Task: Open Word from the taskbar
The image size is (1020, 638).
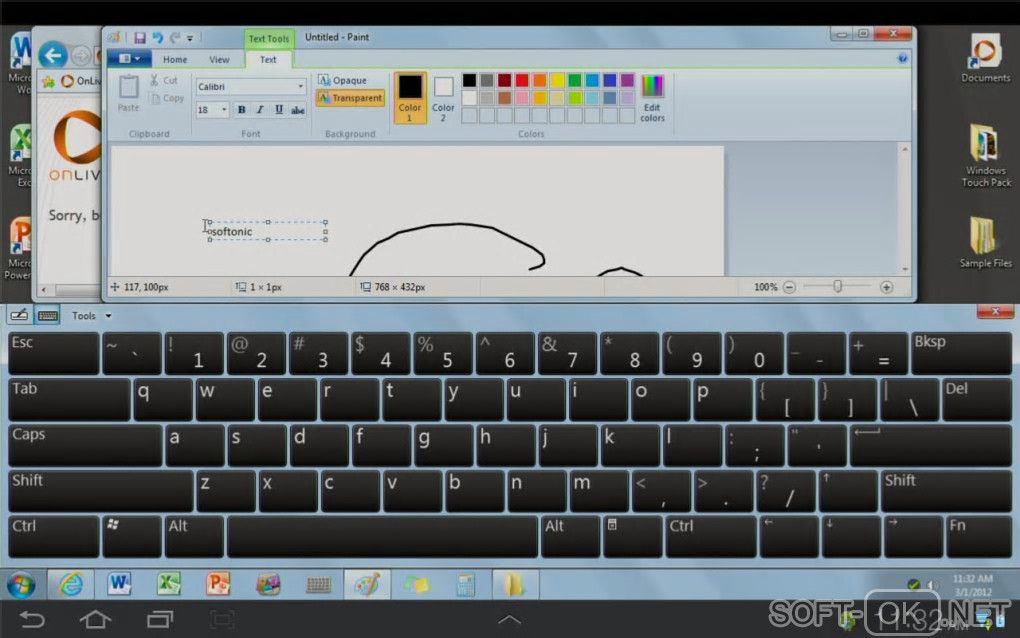Action: tap(119, 585)
